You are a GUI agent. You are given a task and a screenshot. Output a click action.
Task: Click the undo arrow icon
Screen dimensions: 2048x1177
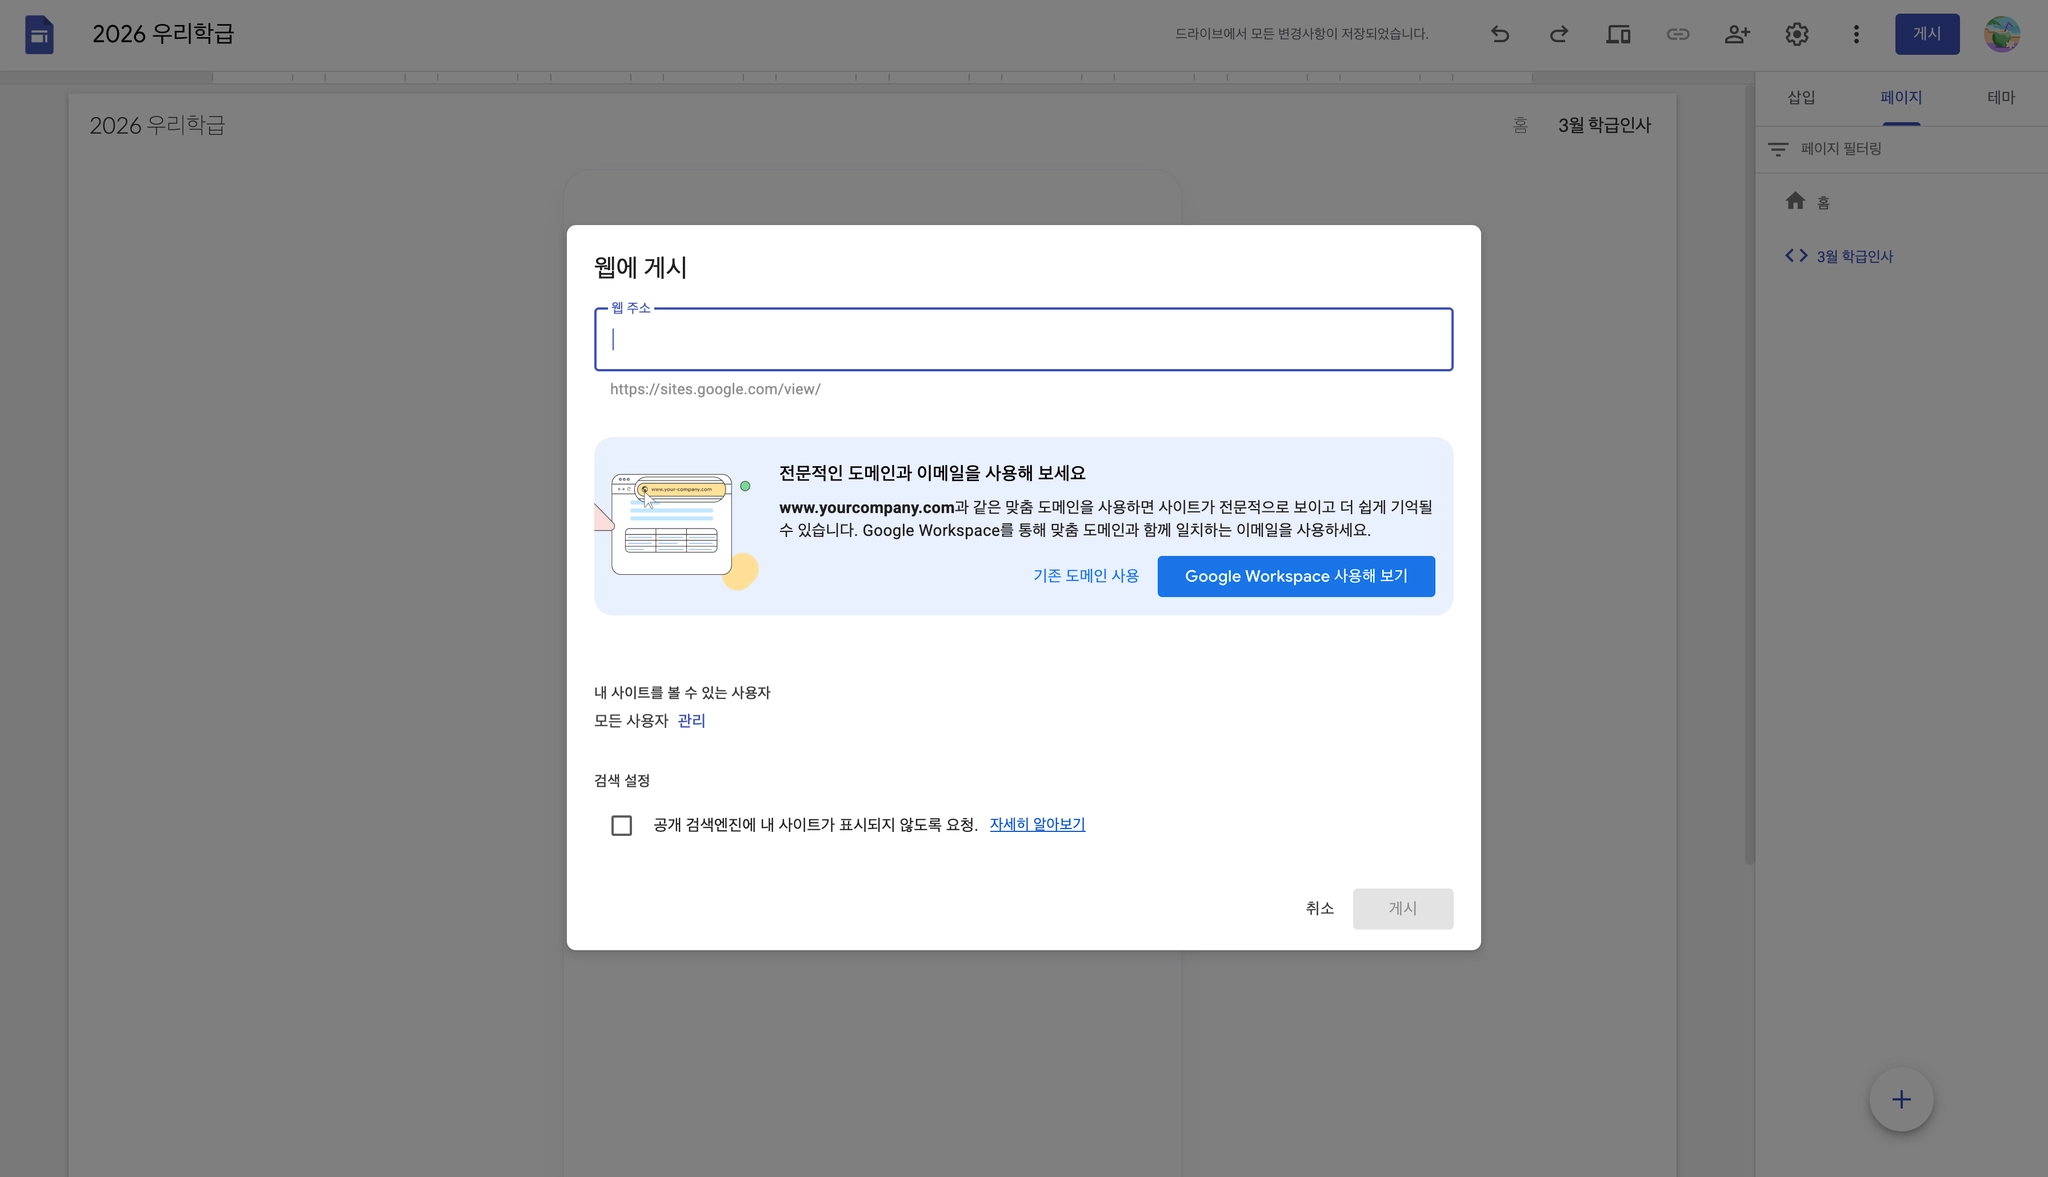1499,35
